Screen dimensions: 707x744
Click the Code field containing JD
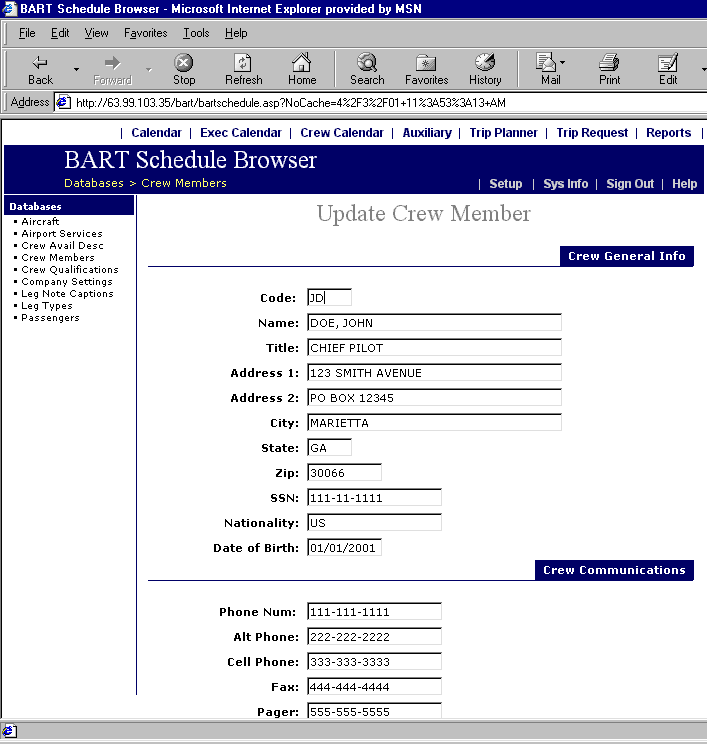pyautogui.click(x=329, y=298)
